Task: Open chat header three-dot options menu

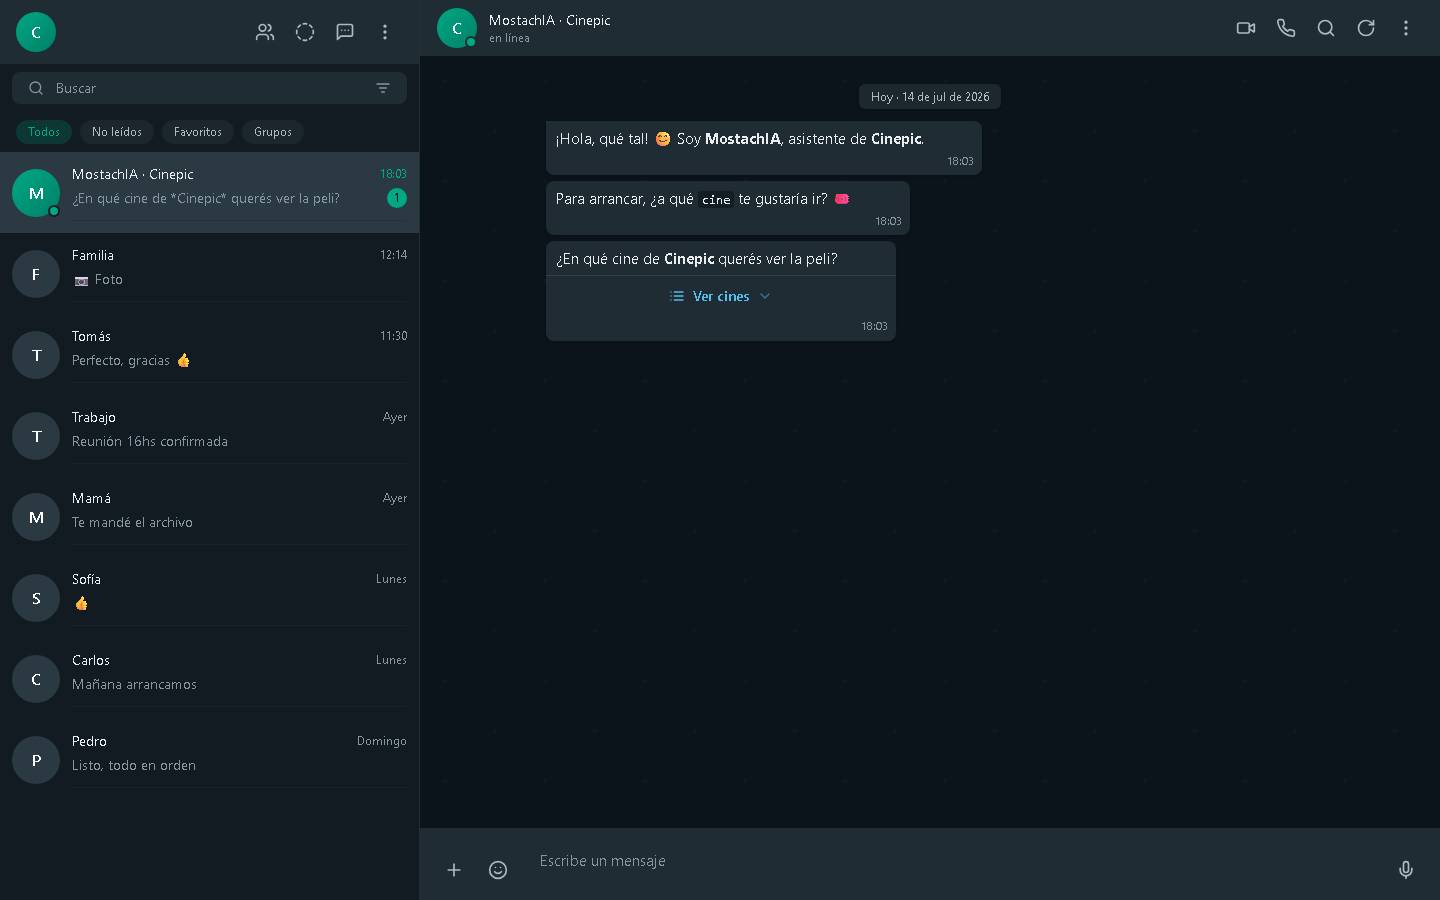Action: coord(1406,28)
